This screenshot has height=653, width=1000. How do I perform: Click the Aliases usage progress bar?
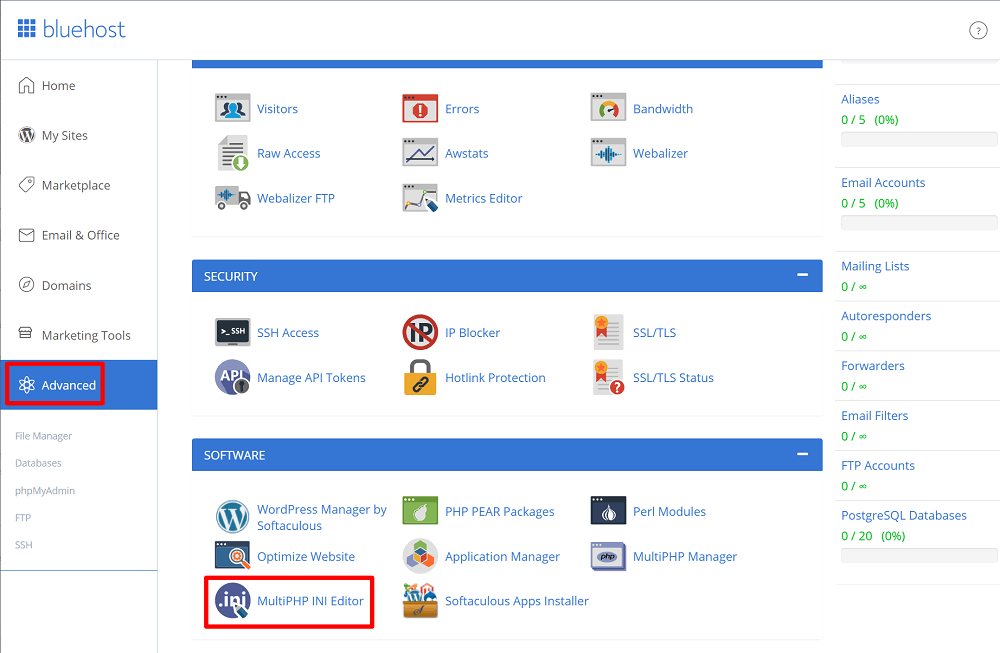tap(919, 139)
